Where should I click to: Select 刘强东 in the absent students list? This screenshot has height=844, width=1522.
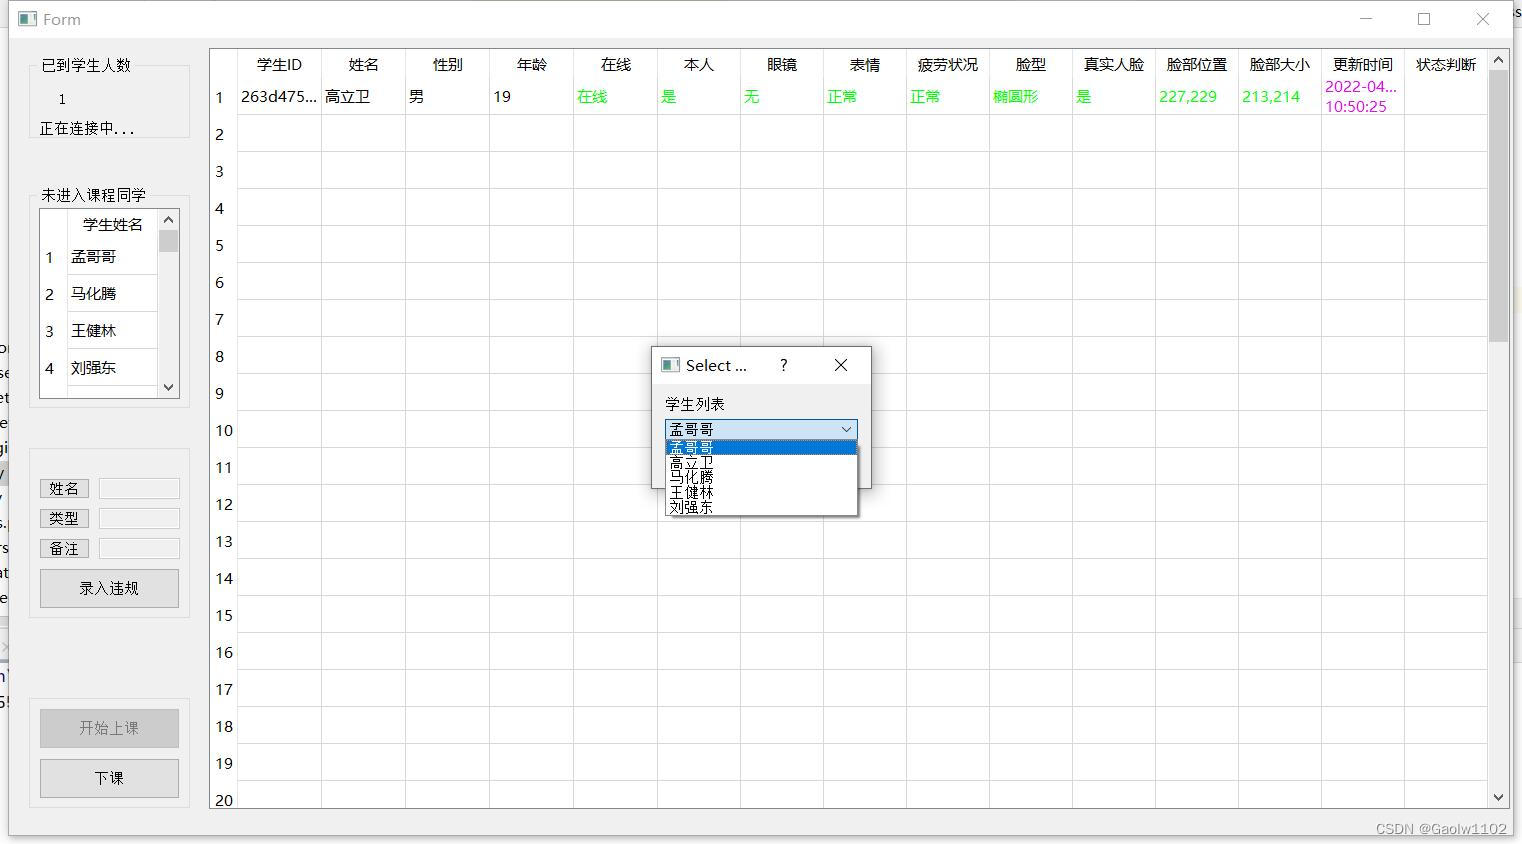[x=112, y=368]
